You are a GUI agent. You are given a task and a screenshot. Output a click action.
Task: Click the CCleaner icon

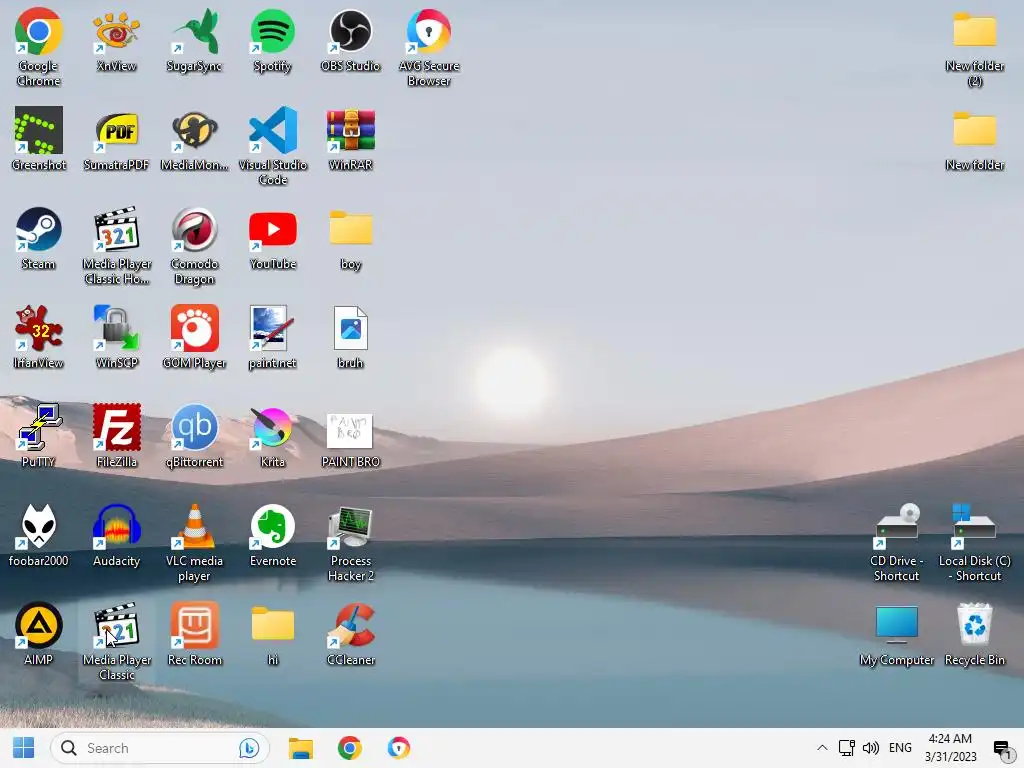351,625
